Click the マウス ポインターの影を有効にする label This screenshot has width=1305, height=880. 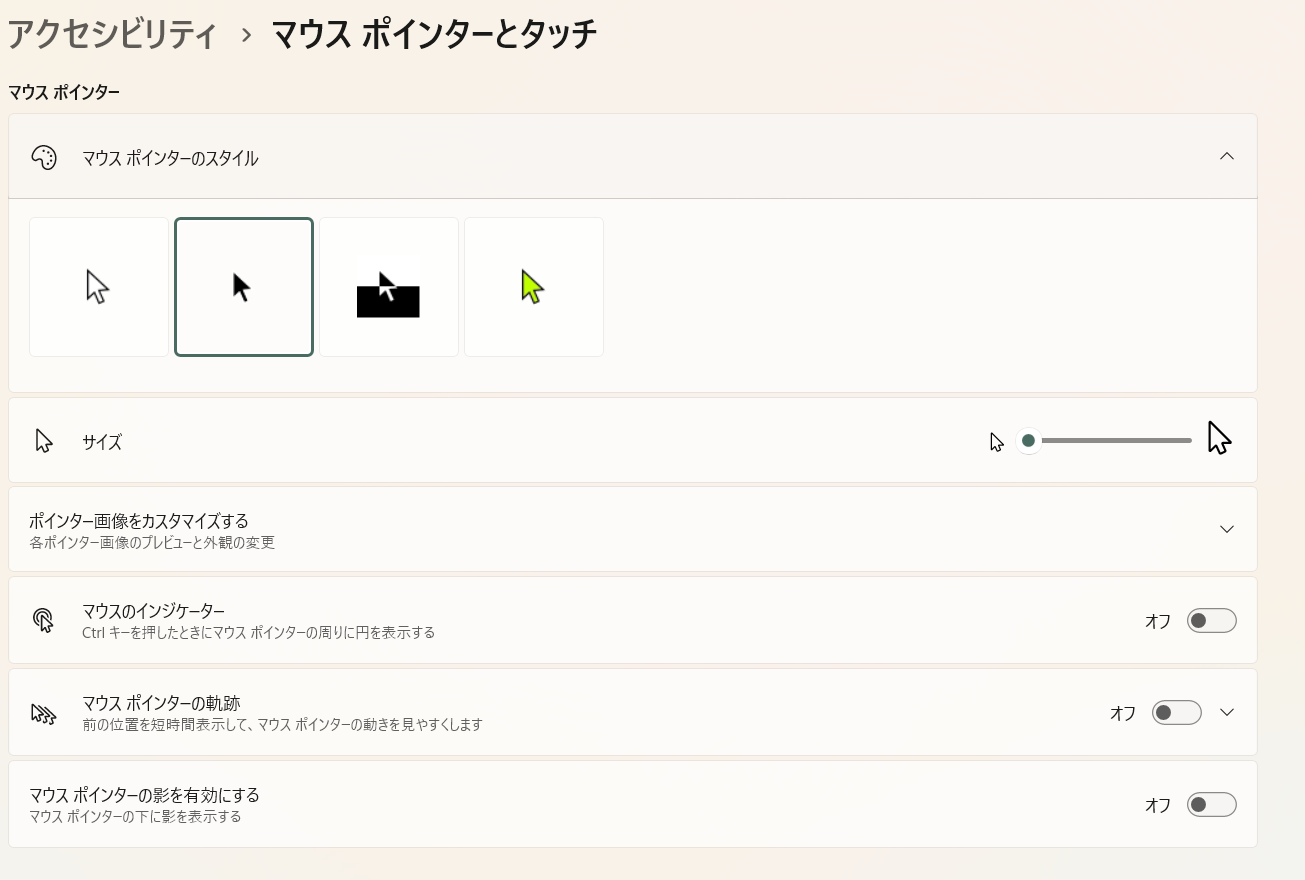(144, 795)
